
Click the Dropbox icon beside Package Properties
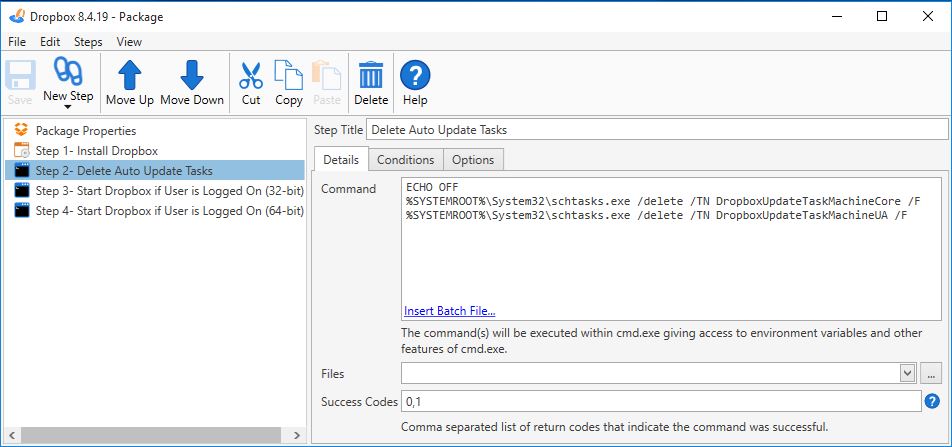[x=21, y=130]
